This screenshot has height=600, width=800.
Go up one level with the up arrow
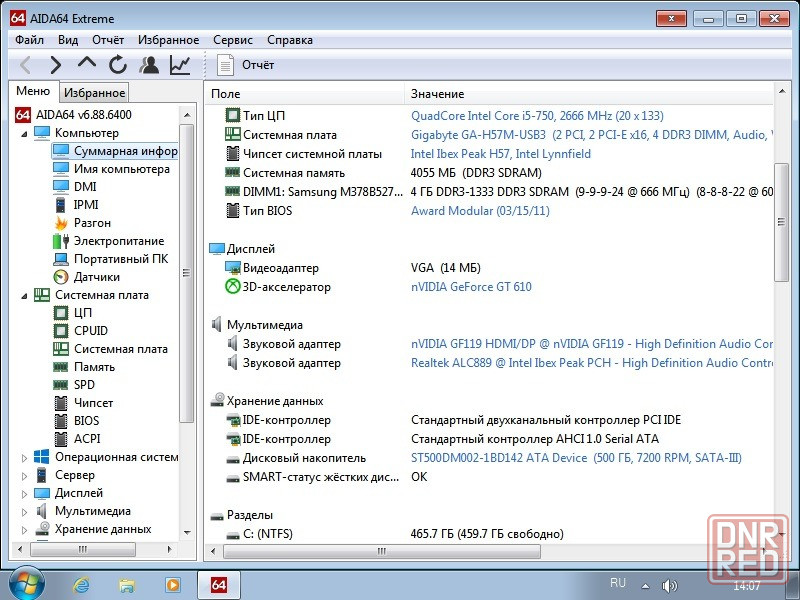(x=87, y=63)
